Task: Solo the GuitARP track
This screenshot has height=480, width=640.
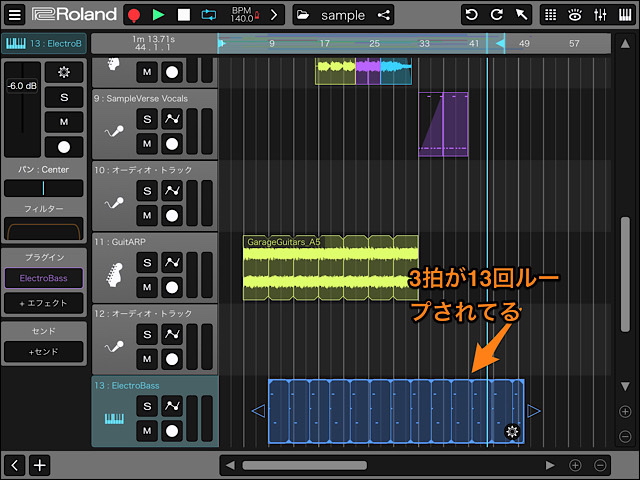Action: click(147, 262)
